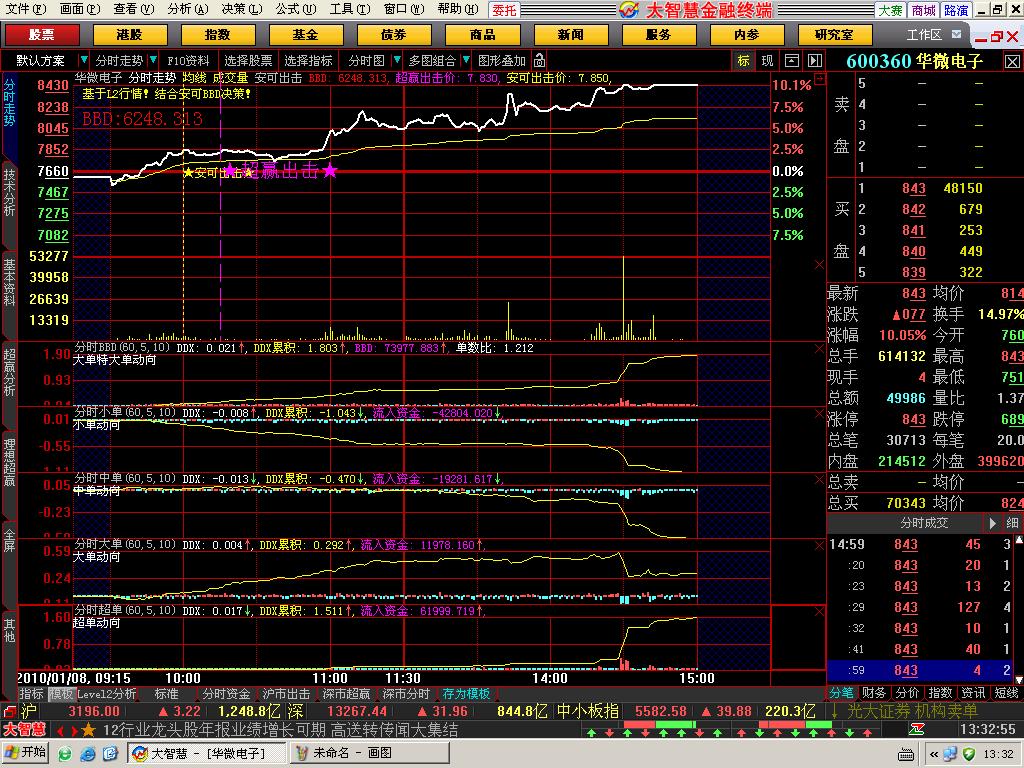Click the collapse-panel icon beside 现
1024x768 pixels.
(x=792, y=61)
